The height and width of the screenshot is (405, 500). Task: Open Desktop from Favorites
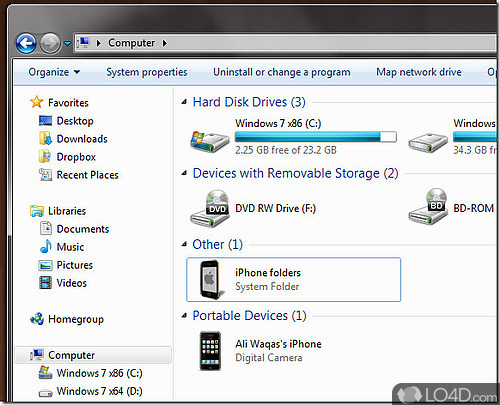[x=75, y=121]
